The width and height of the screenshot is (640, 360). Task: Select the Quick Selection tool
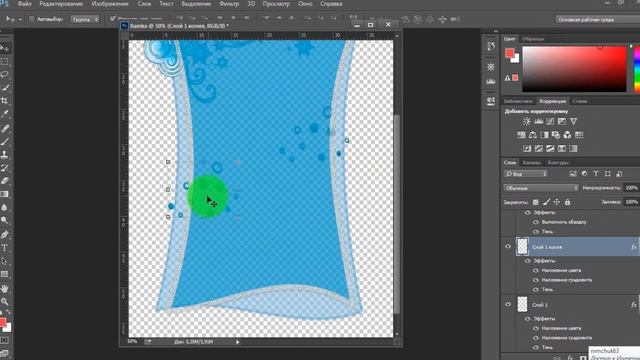point(4,88)
